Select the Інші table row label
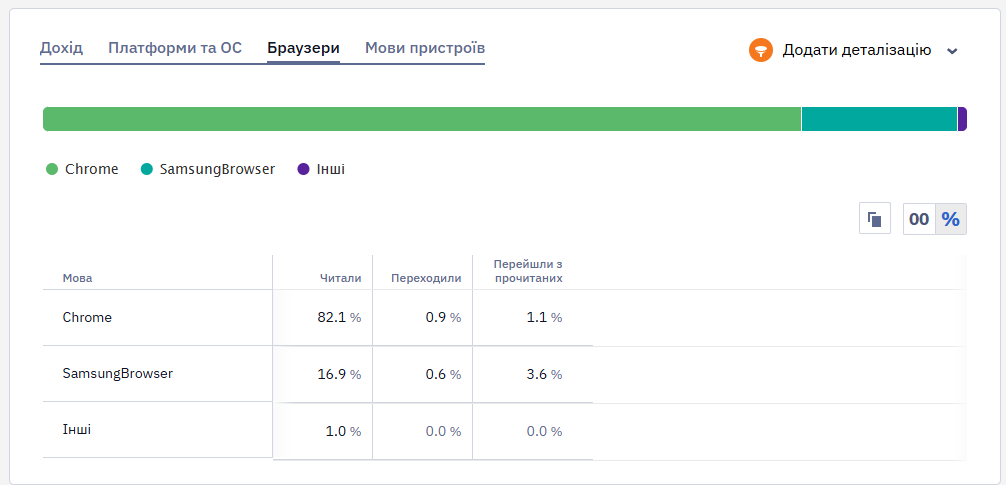Screen dimensions: 1006x485 point(77,429)
